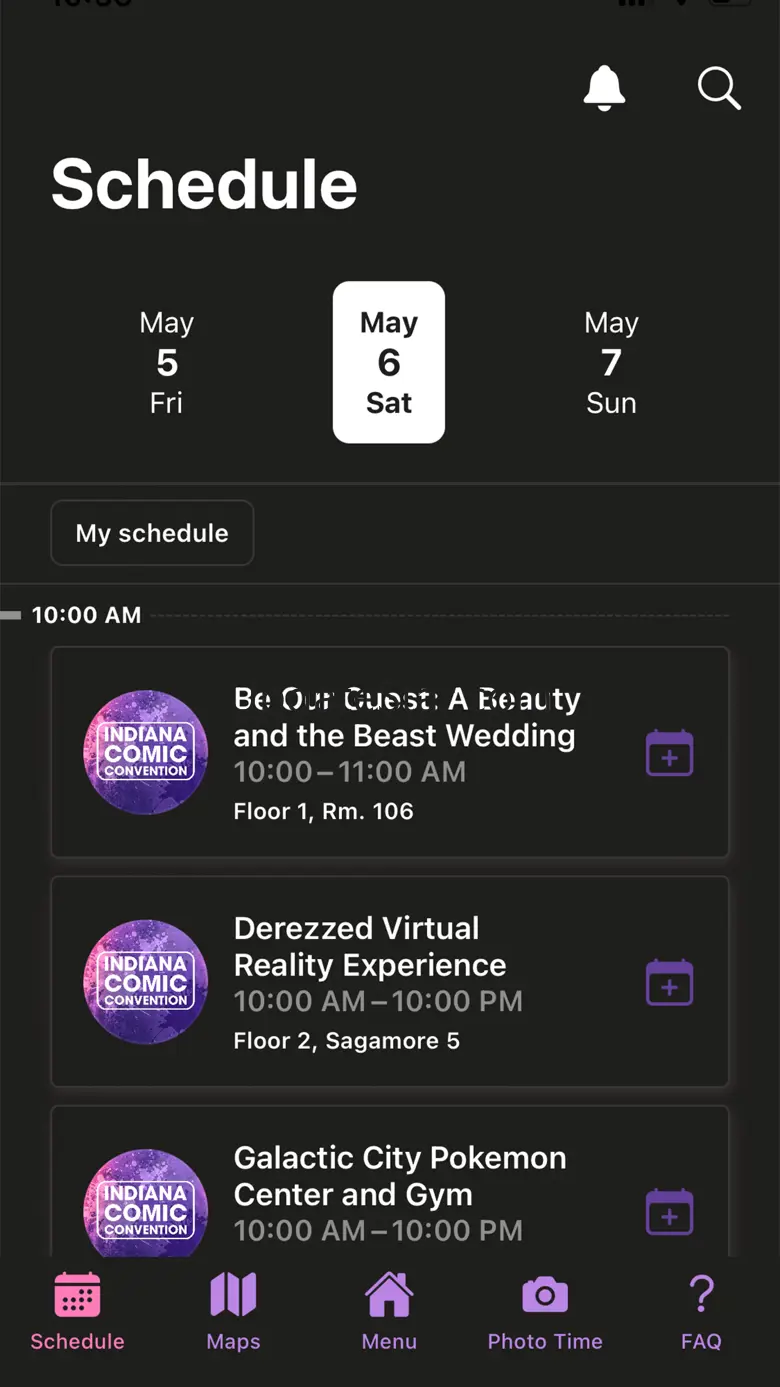The width and height of the screenshot is (780, 1387).
Task: Tap the 10:00 AM time marker
Action: [86, 615]
